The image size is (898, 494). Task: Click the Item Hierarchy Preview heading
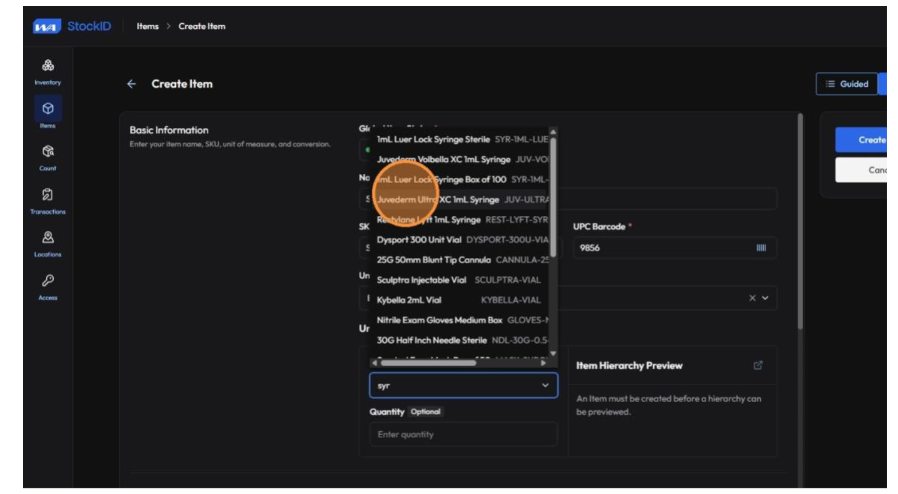[x=629, y=365]
